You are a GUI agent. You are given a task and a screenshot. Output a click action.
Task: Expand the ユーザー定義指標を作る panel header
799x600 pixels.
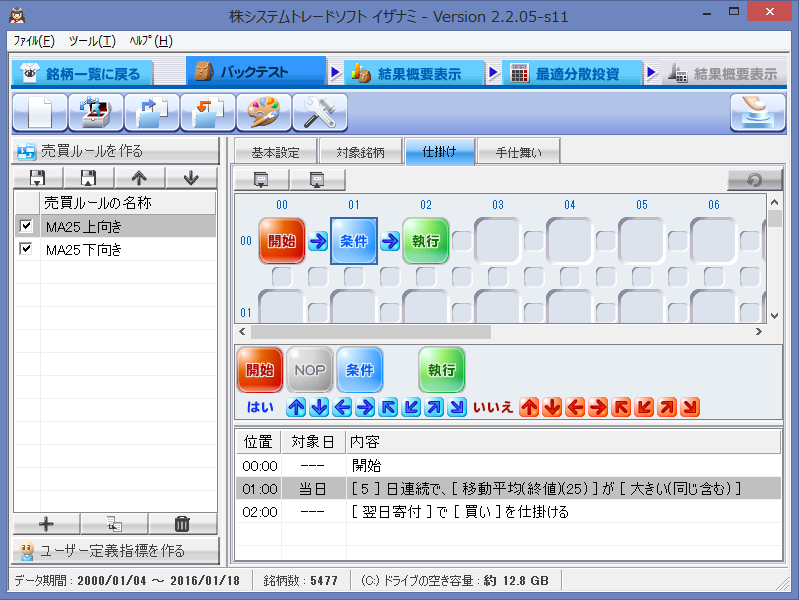(x=116, y=551)
